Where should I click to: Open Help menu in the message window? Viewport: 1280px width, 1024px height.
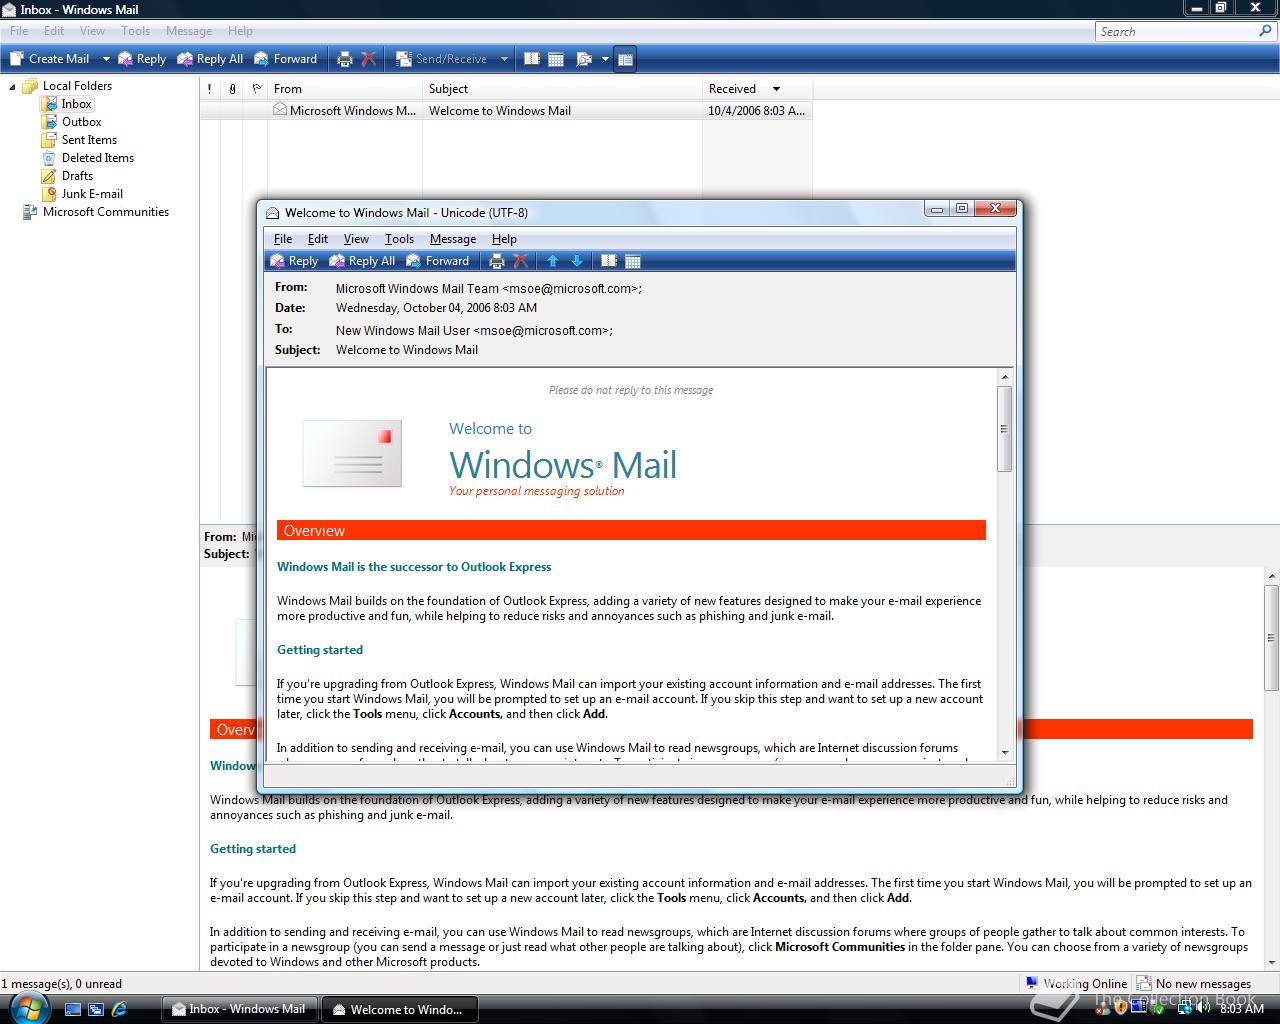[x=504, y=239]
